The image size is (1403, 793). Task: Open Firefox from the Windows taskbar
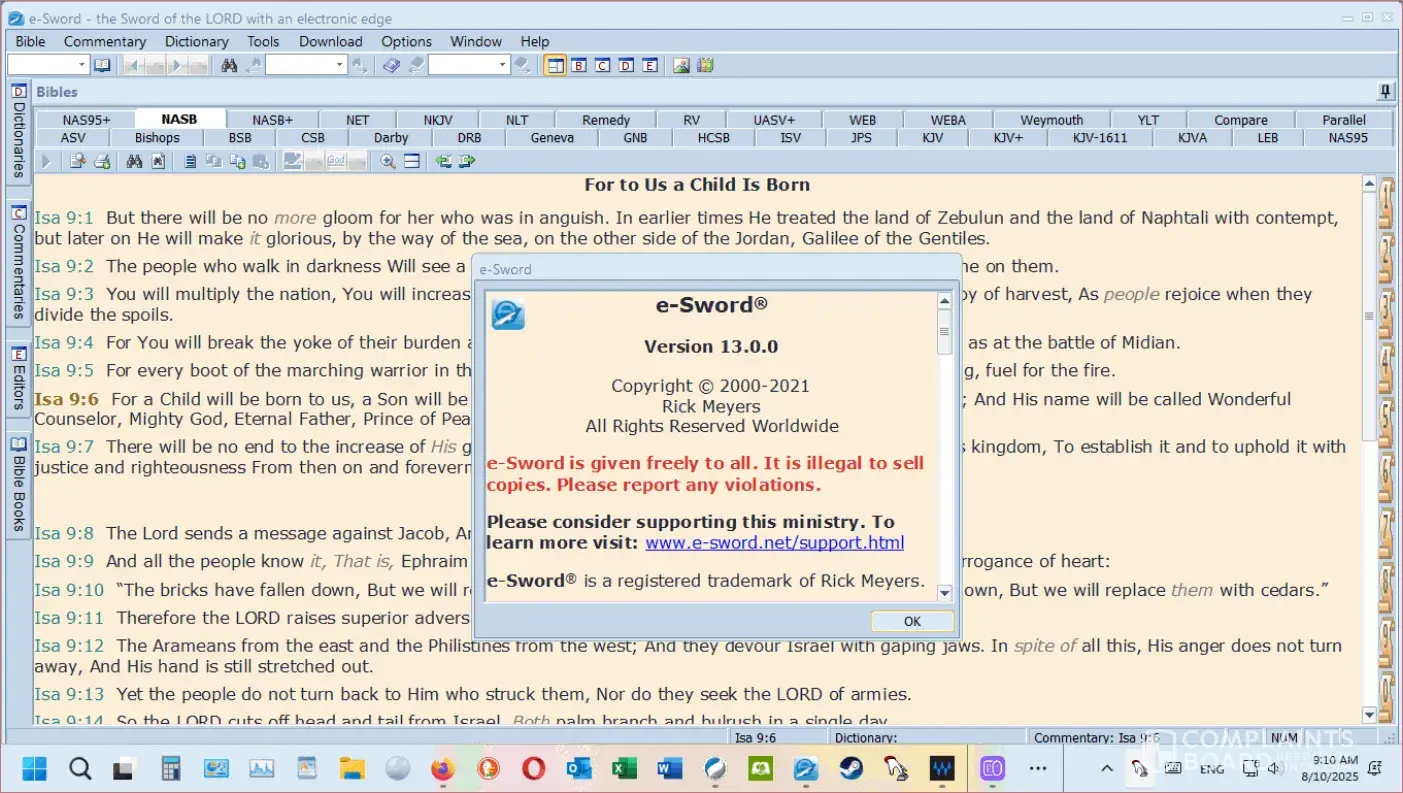[x=442, y=768]
